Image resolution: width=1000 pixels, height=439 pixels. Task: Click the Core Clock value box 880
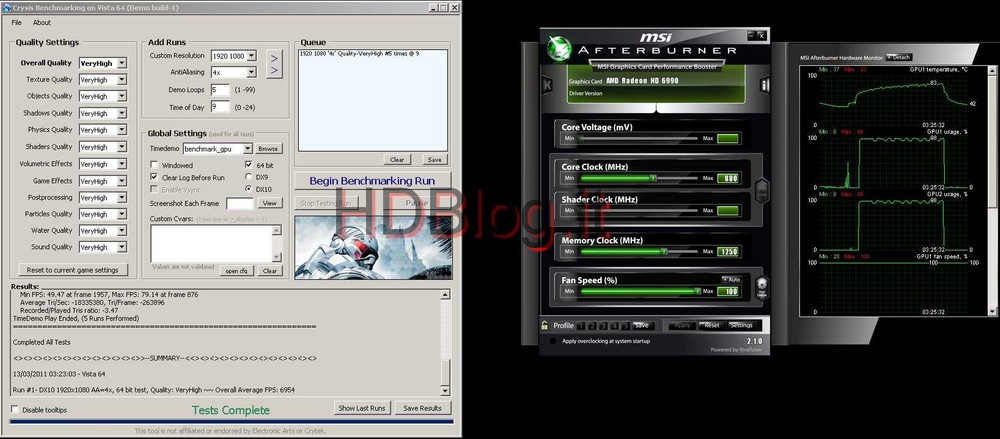click(728, 179)
